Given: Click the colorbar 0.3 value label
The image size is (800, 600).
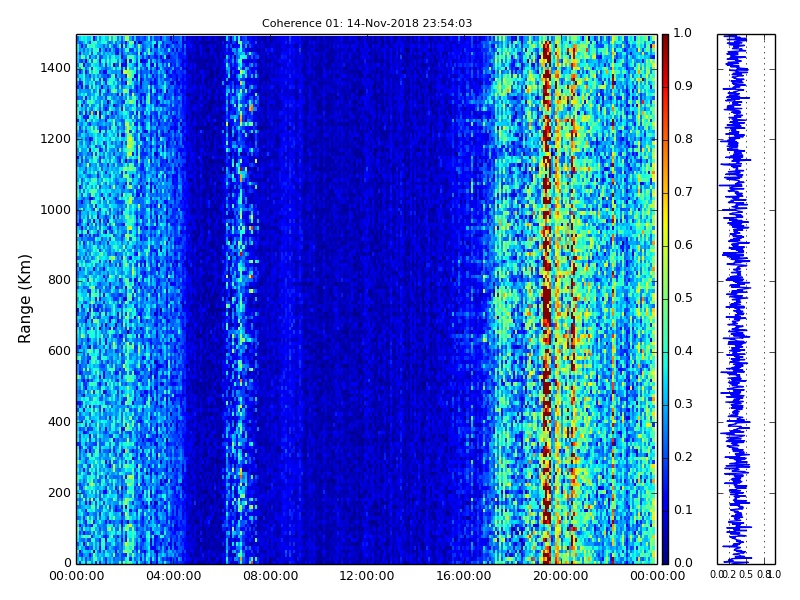Looking at the screenshot, I should click(x=683, y=404).
